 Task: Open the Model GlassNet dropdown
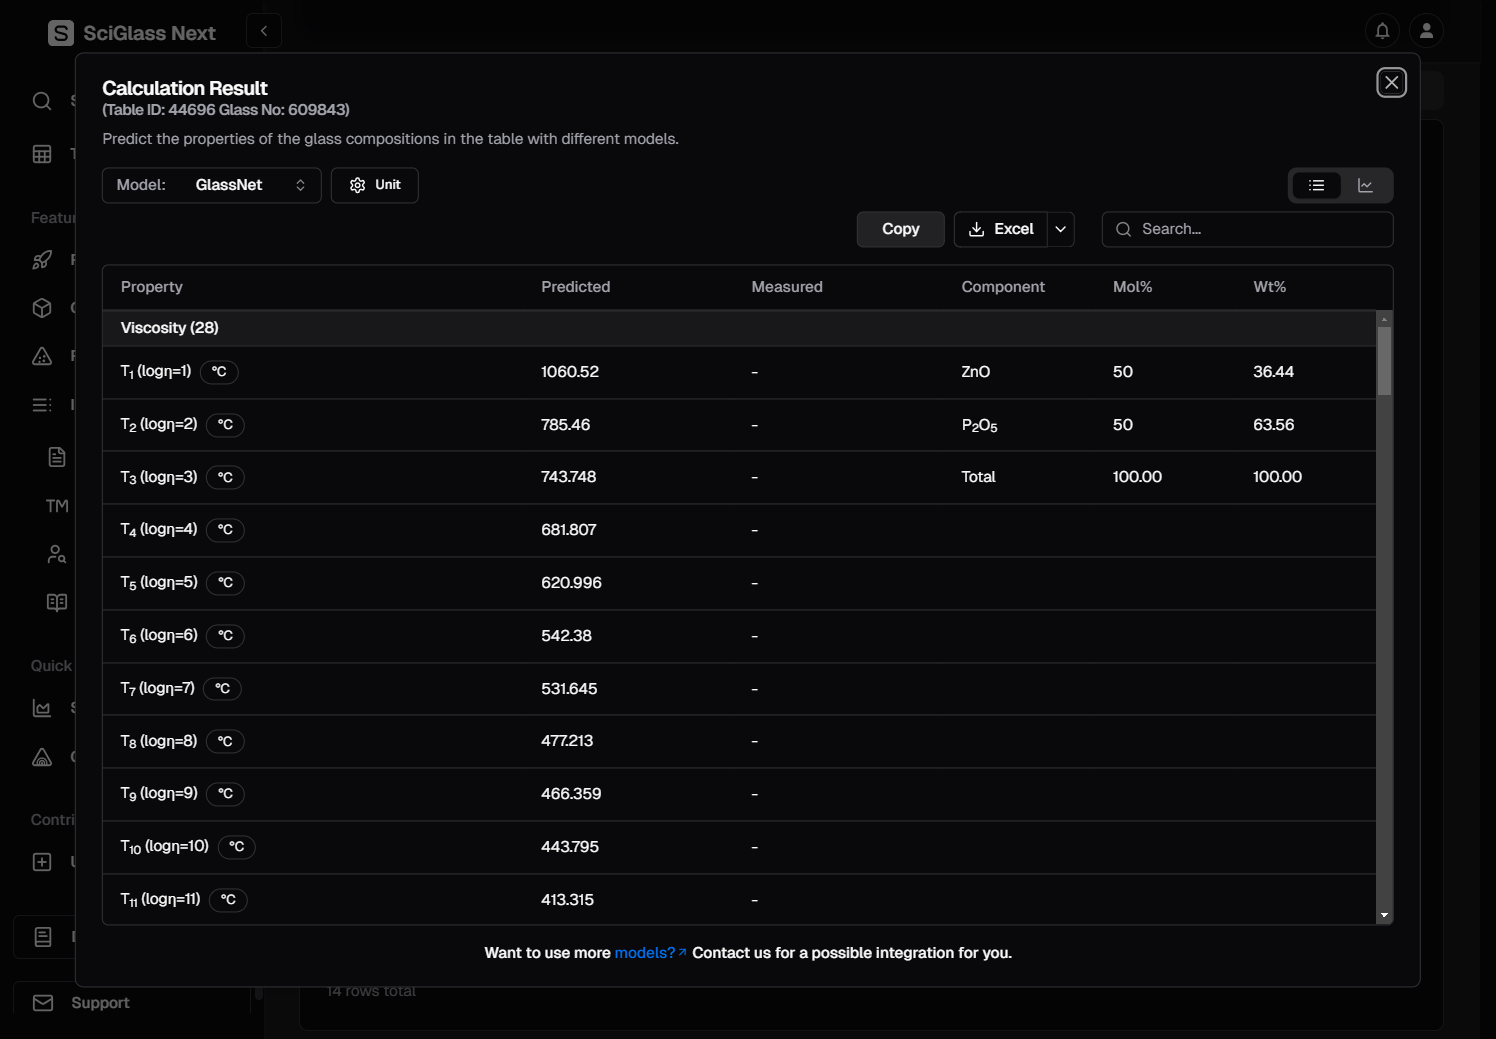[x=212, y=185]
